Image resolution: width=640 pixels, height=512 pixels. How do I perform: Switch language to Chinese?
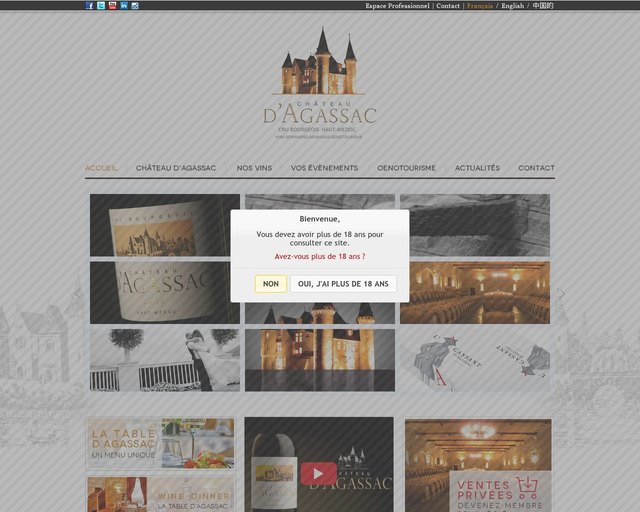click(543, 6)
